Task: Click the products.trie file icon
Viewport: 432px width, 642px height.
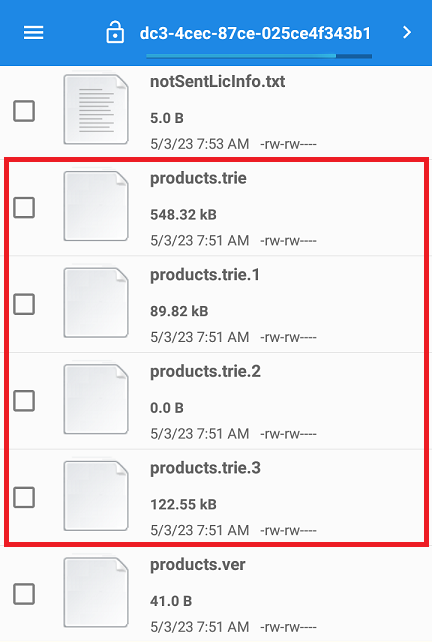Action: [96, 206]
